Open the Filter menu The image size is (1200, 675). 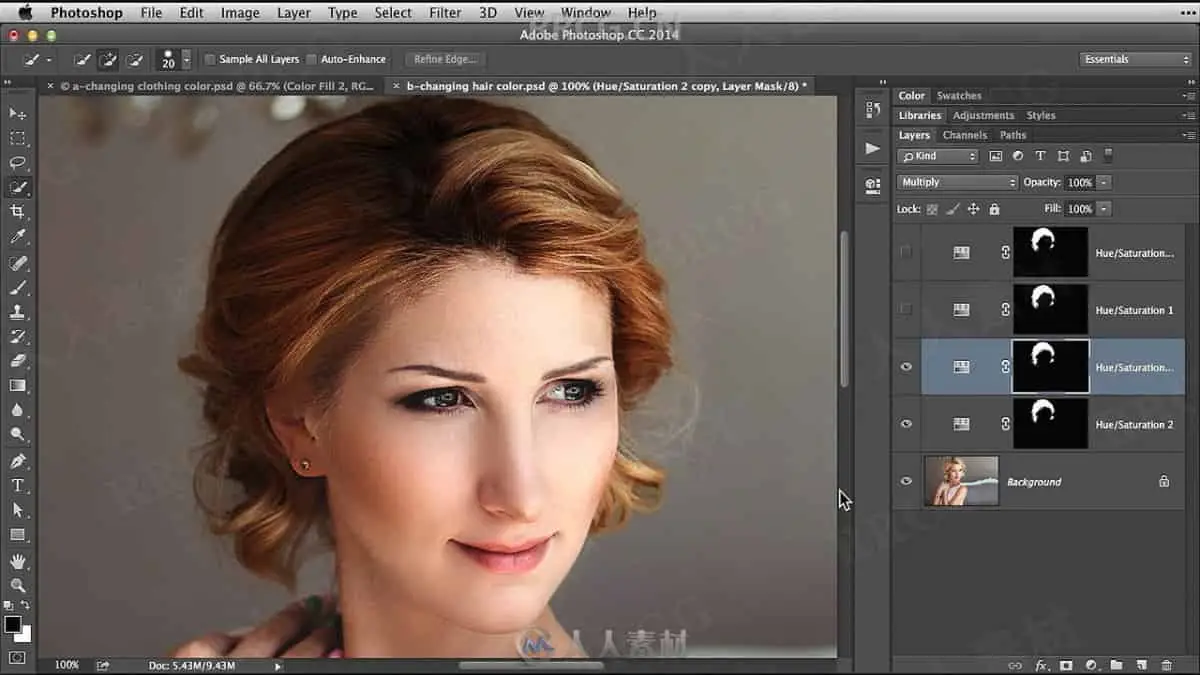click(445, 13)
